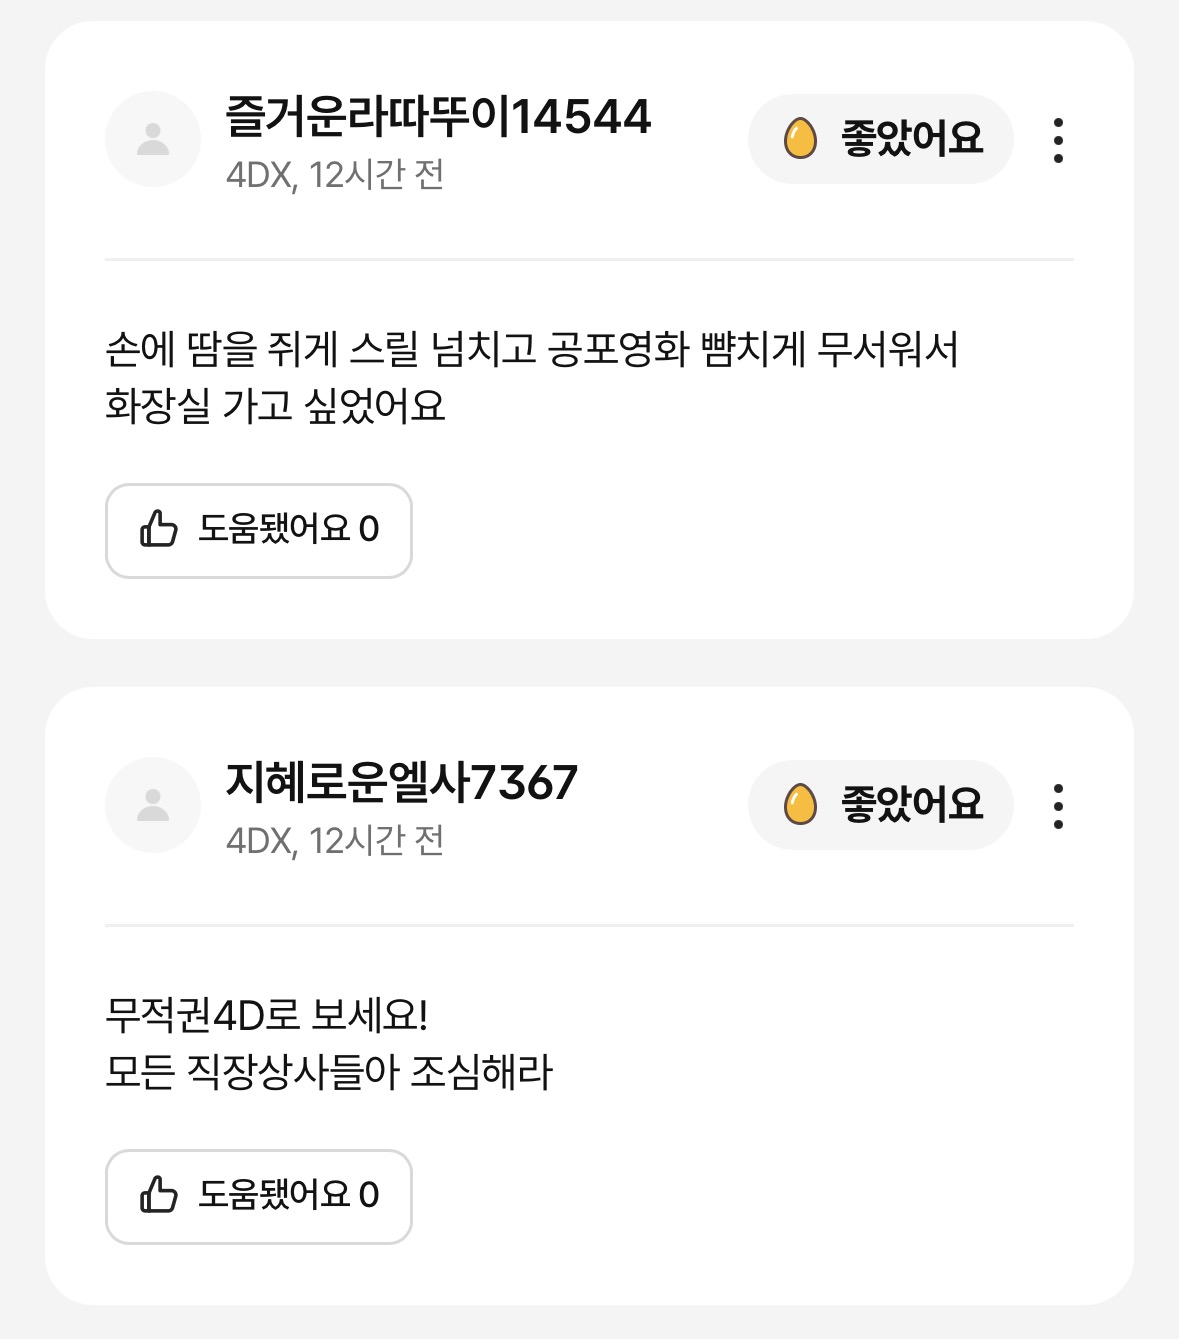
Task: Click the helpful count 0 on 지혜로운엘사7367's review
Action: [x=369, y=1196]
